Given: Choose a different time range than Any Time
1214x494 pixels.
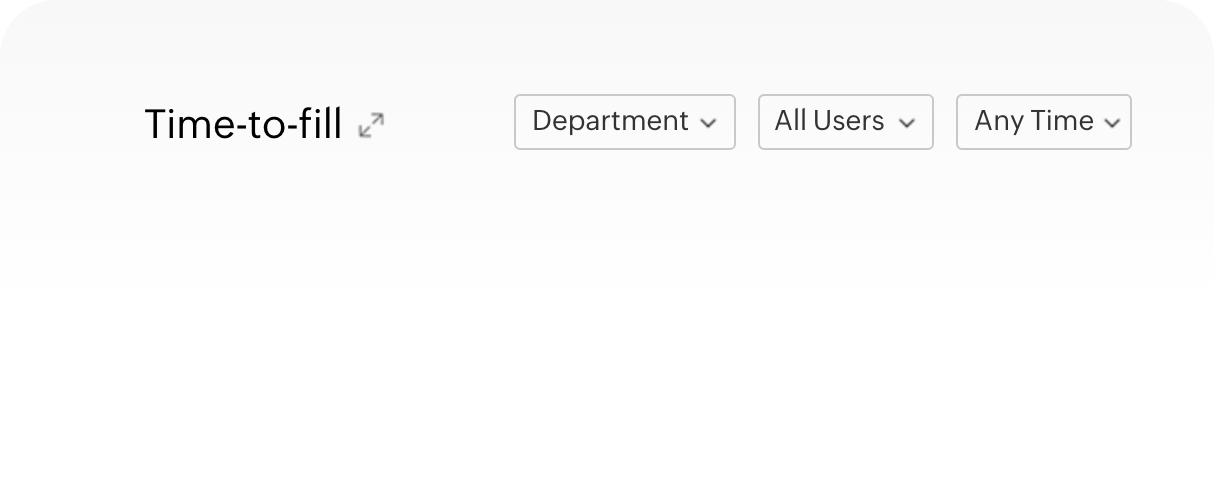Looking at the screenshot, I should pos(1044,122).
